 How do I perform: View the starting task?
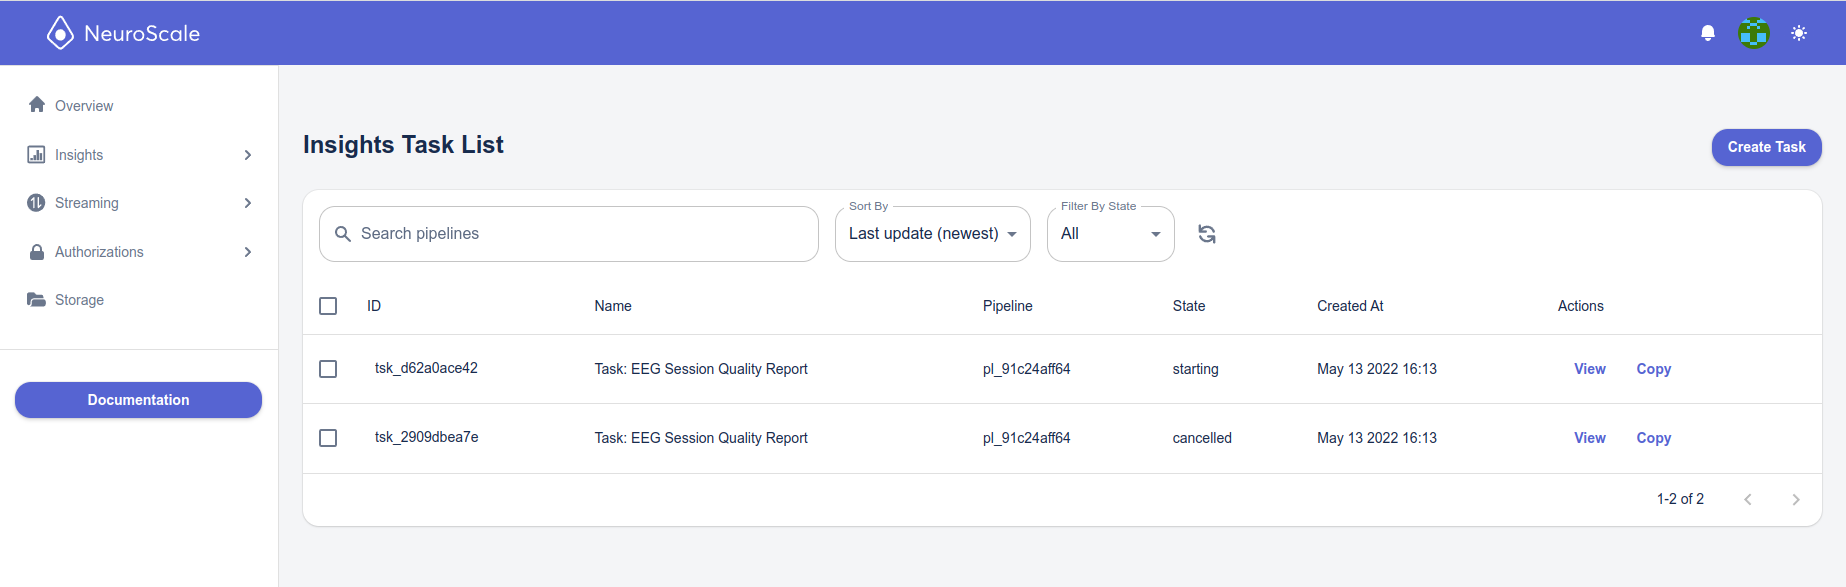1590,369
